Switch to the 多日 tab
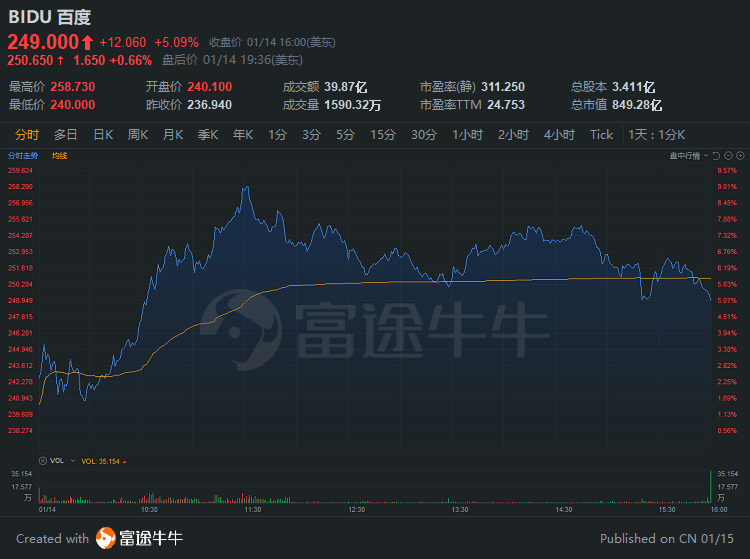 (x=66, y=135)
